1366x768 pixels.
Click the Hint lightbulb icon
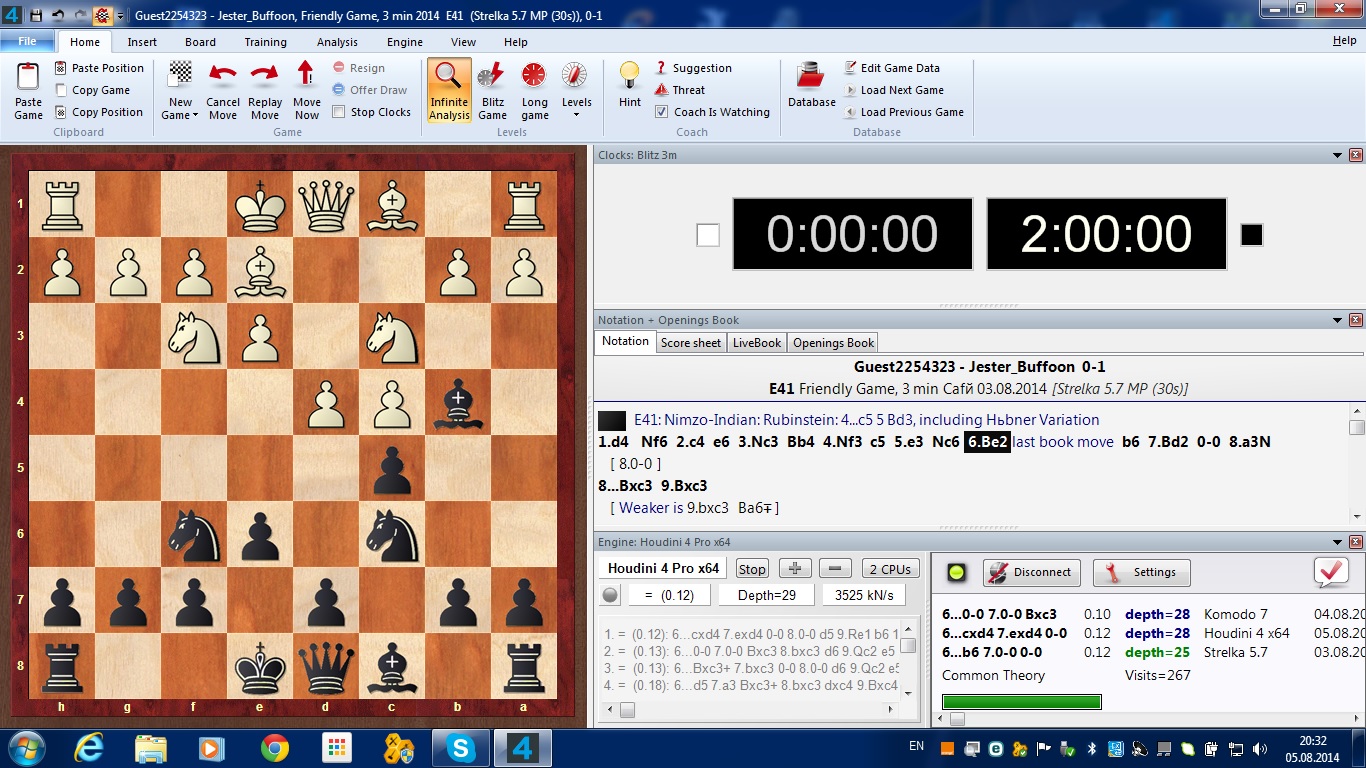point(630,77)
